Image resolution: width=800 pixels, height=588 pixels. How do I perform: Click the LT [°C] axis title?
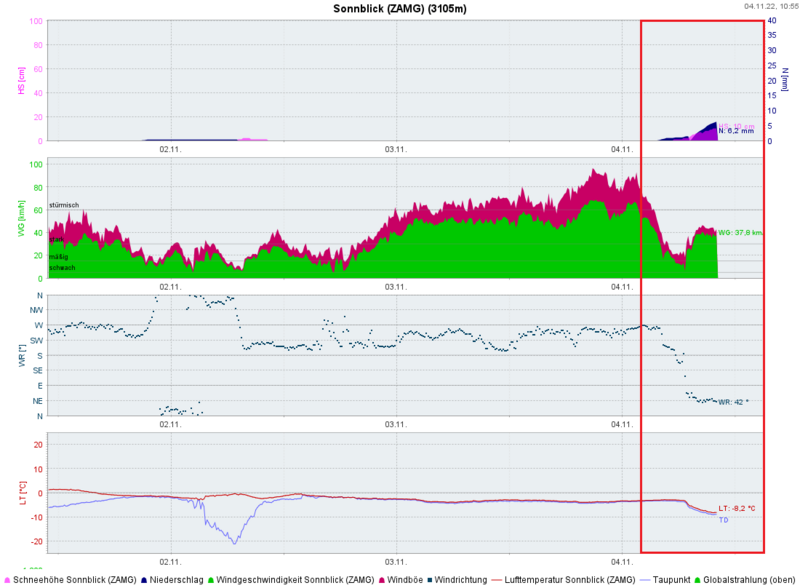pos(22,493)
